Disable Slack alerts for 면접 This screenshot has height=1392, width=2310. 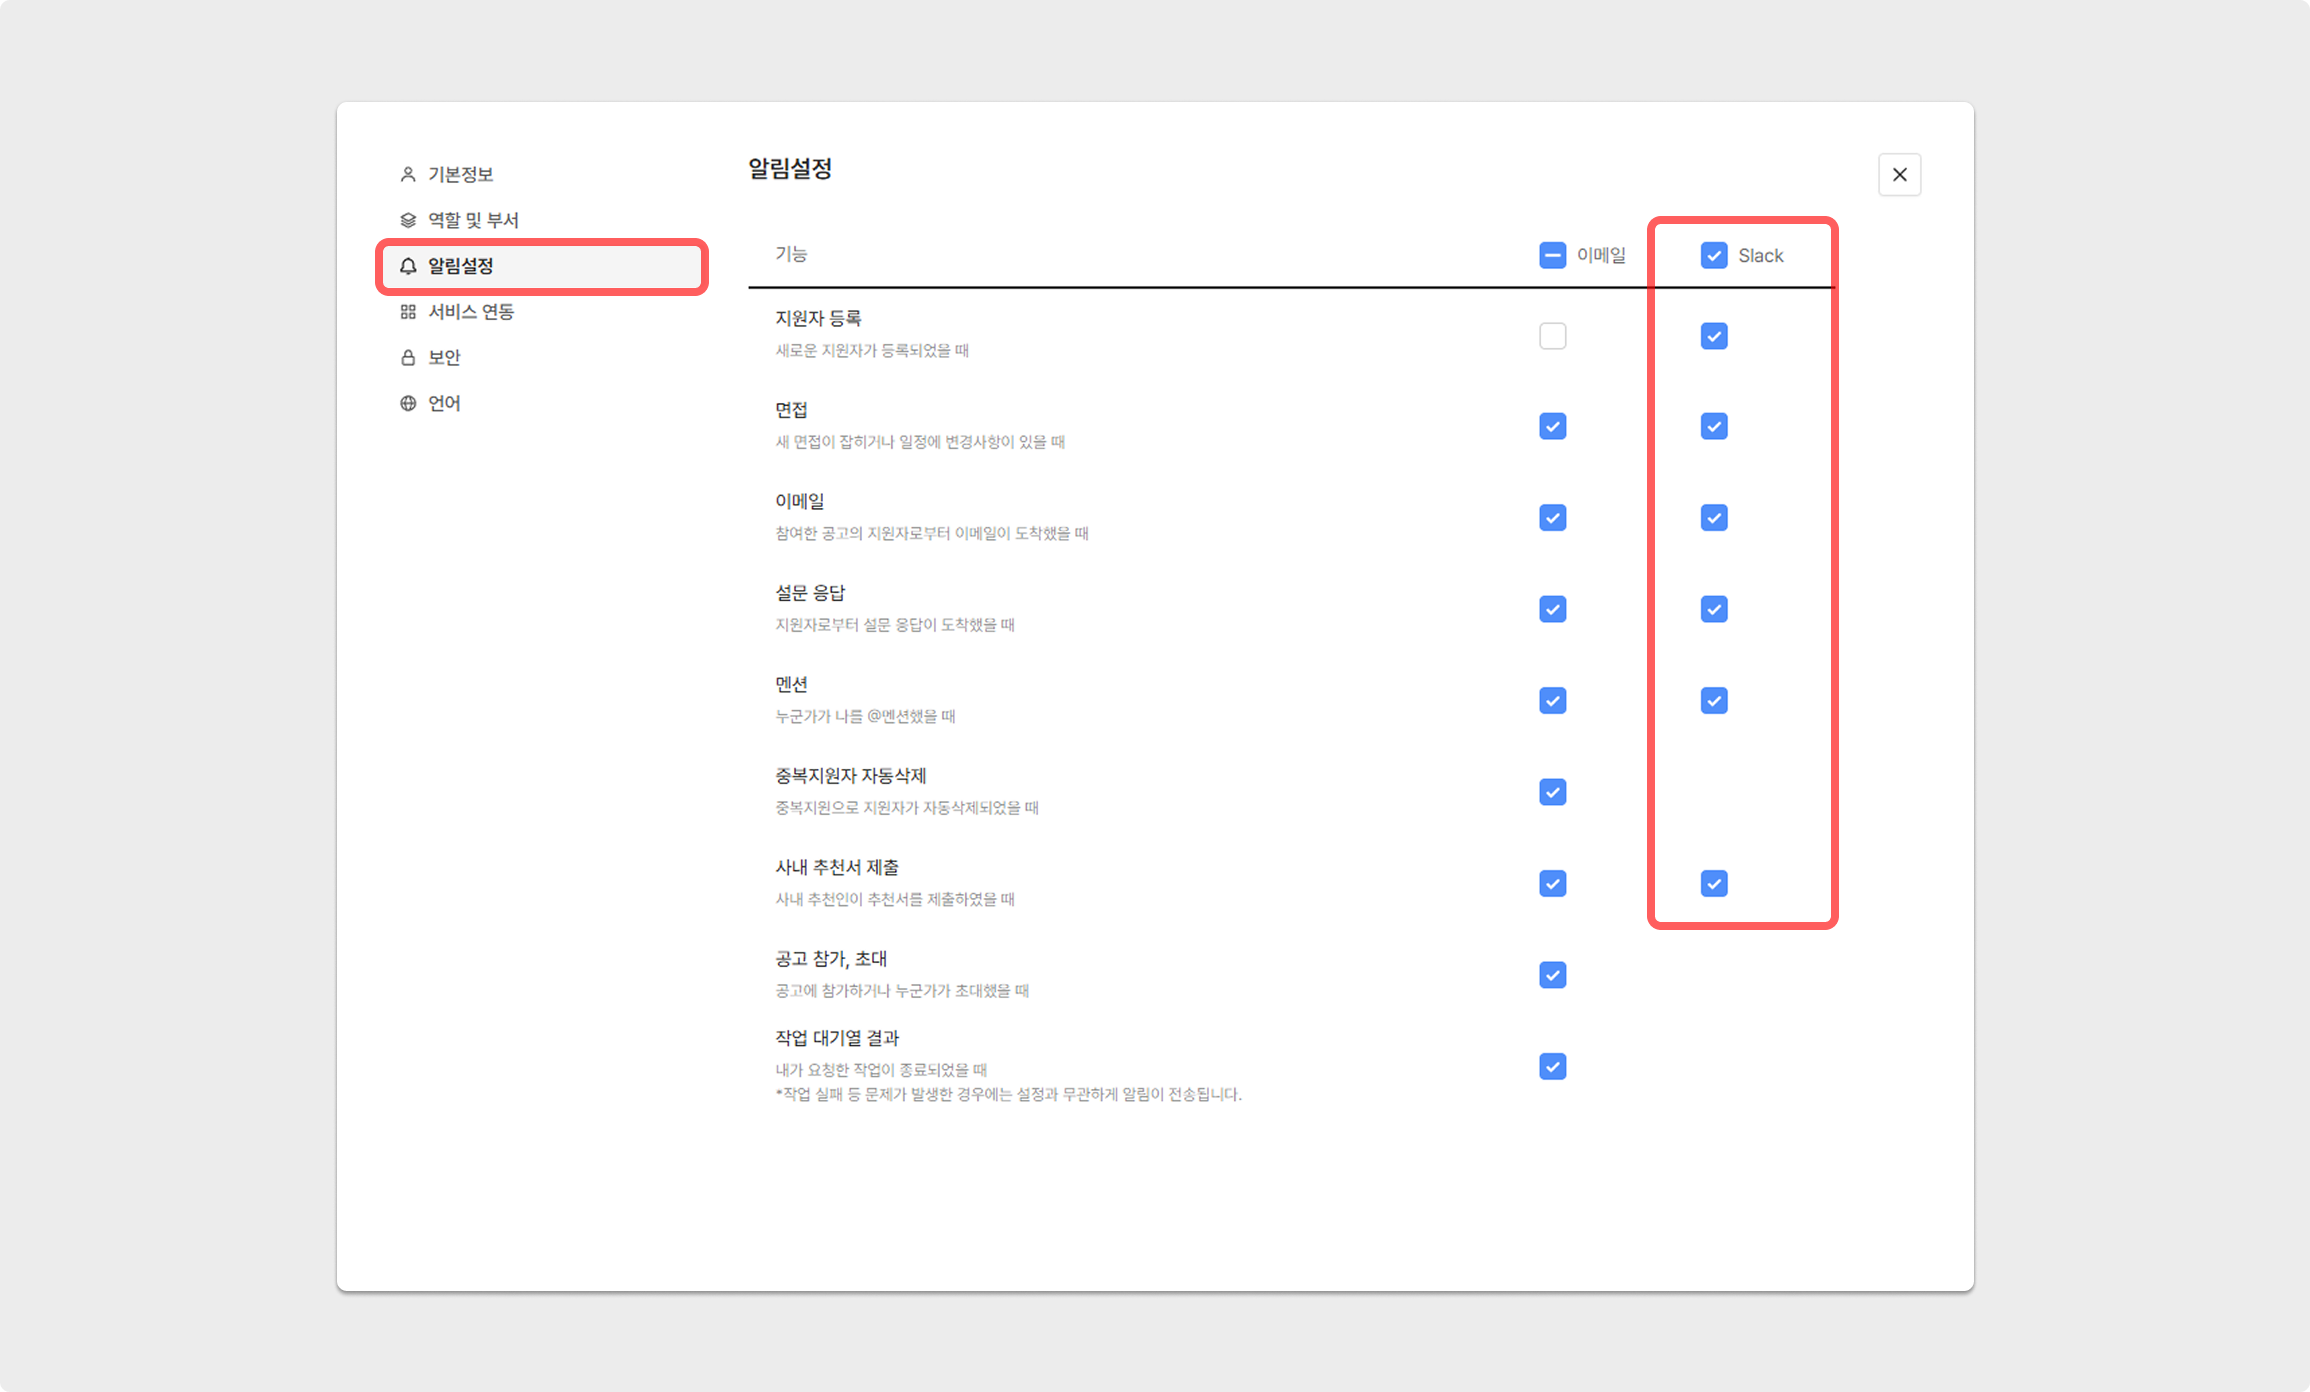(1714, 427)
